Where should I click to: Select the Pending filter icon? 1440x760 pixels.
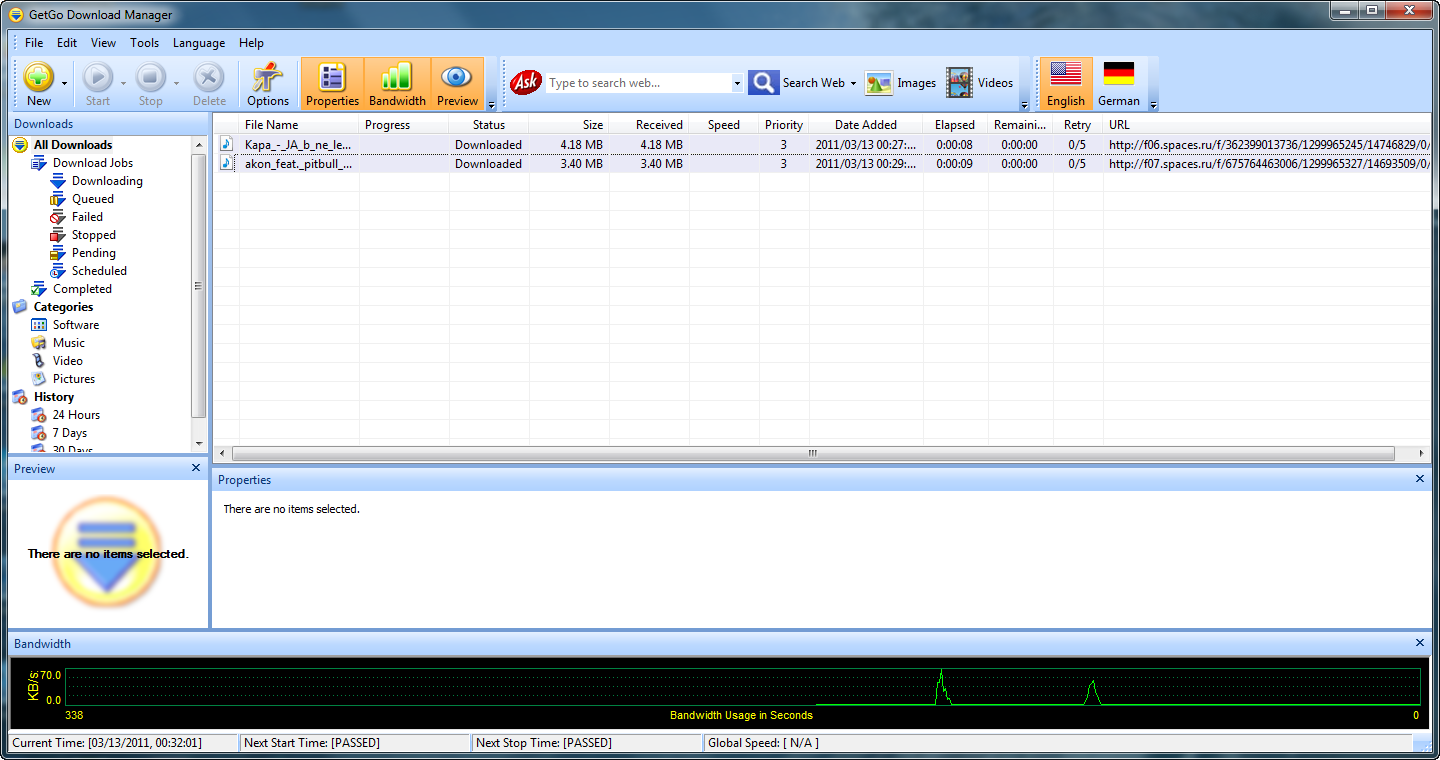point(58,253)
